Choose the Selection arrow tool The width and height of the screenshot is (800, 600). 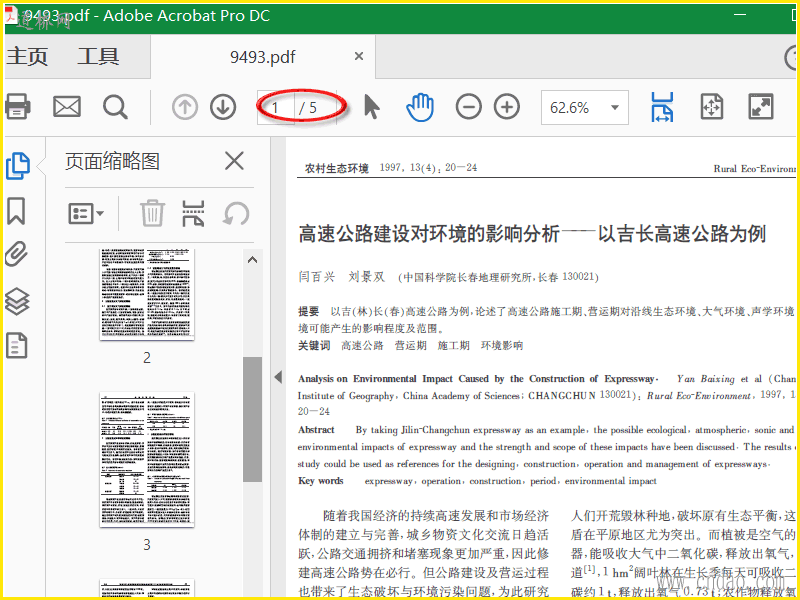click(x=372, y=107)
